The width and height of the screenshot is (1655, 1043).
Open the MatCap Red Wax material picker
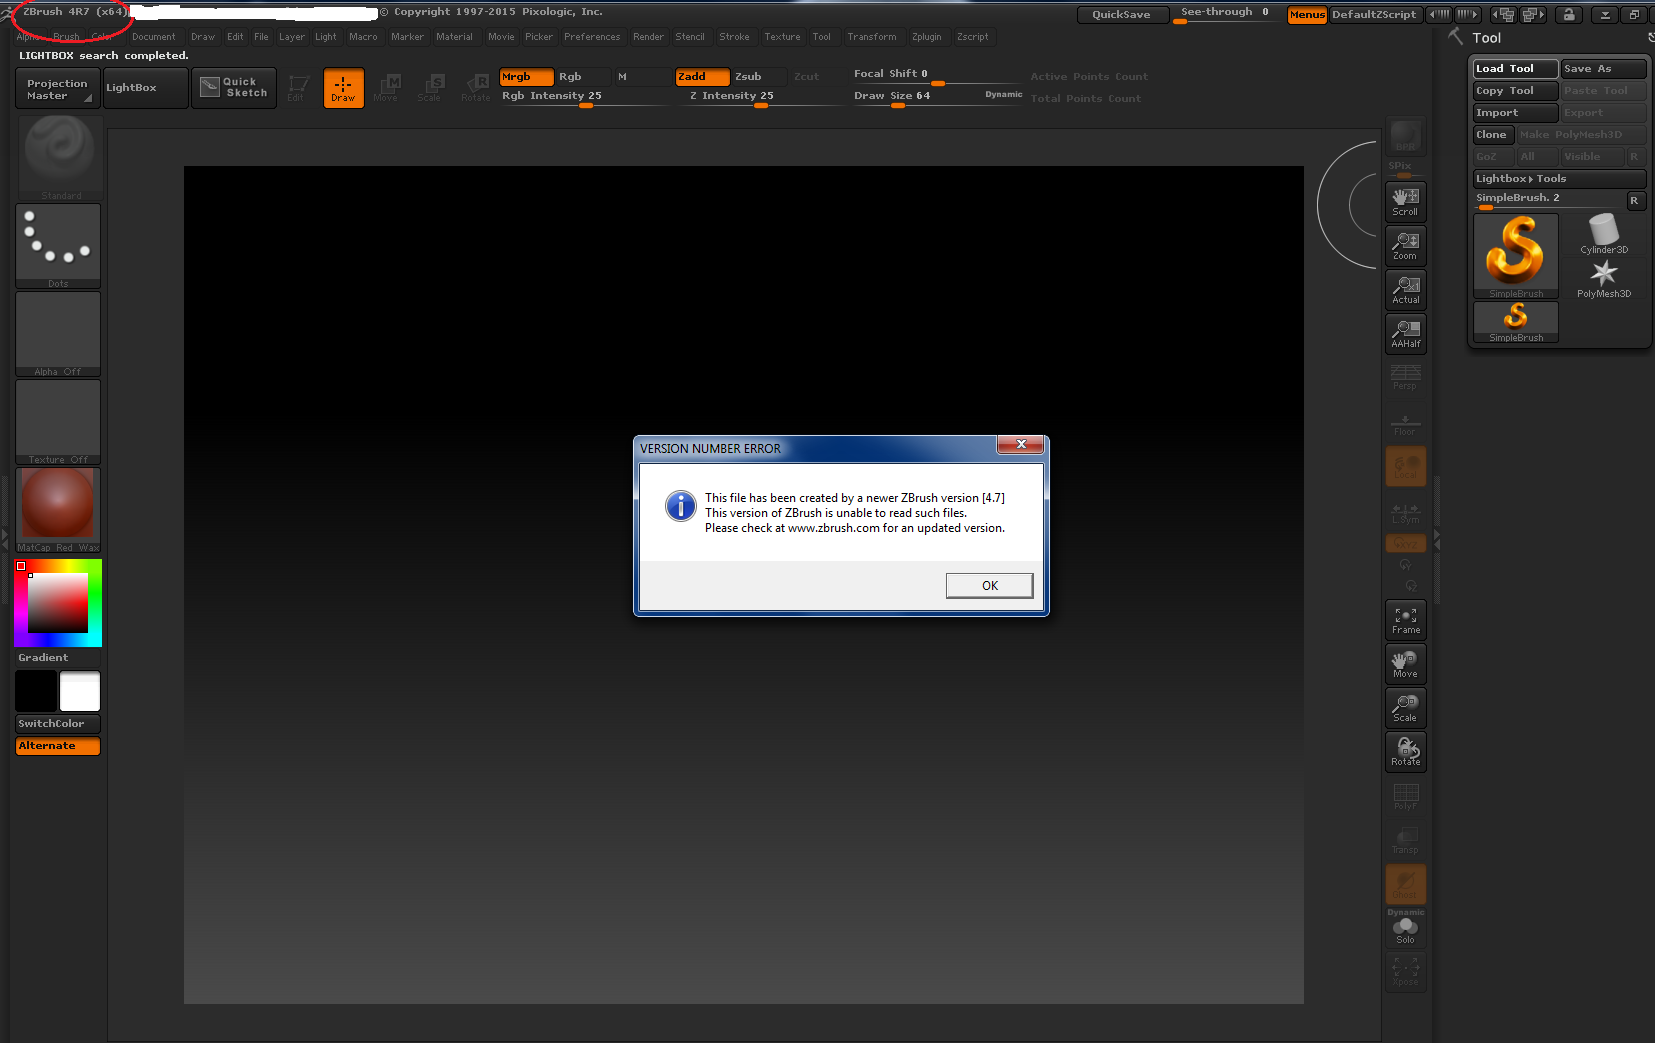click(58, 508)
